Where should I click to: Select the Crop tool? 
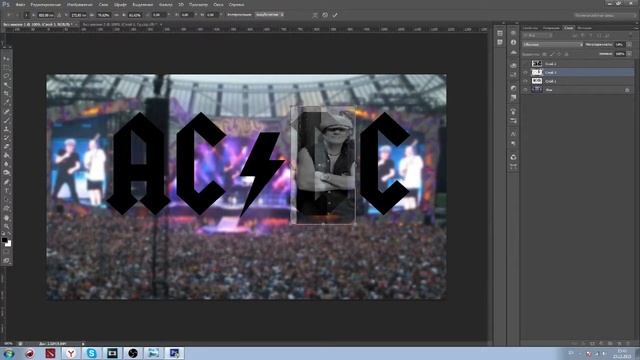pos(6,94)
